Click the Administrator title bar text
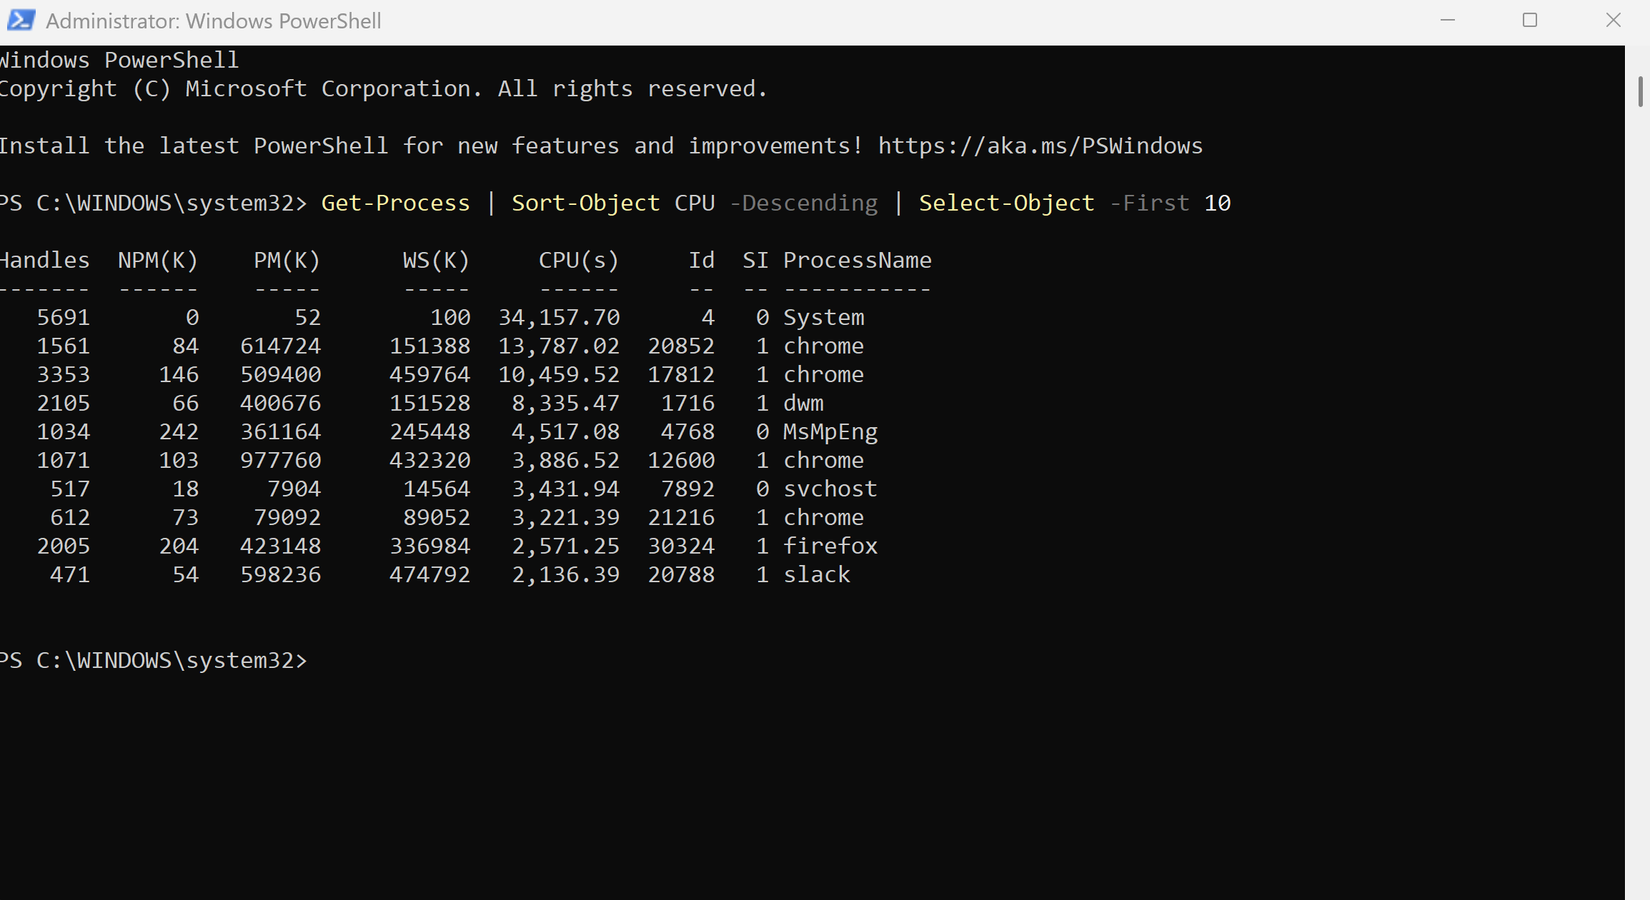This screenshot has width=1650, height=900. pyautogui.click(x=212, y=20)
